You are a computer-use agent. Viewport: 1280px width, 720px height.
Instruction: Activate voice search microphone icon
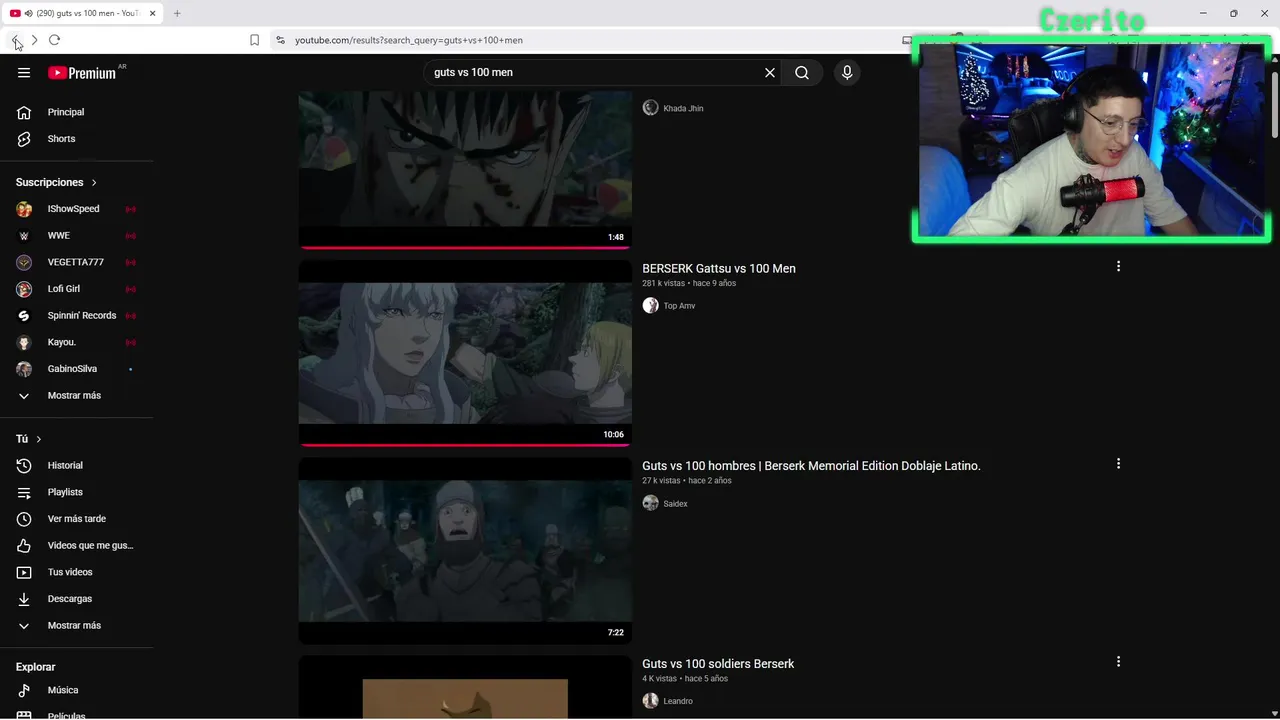(x=847, y=72)
